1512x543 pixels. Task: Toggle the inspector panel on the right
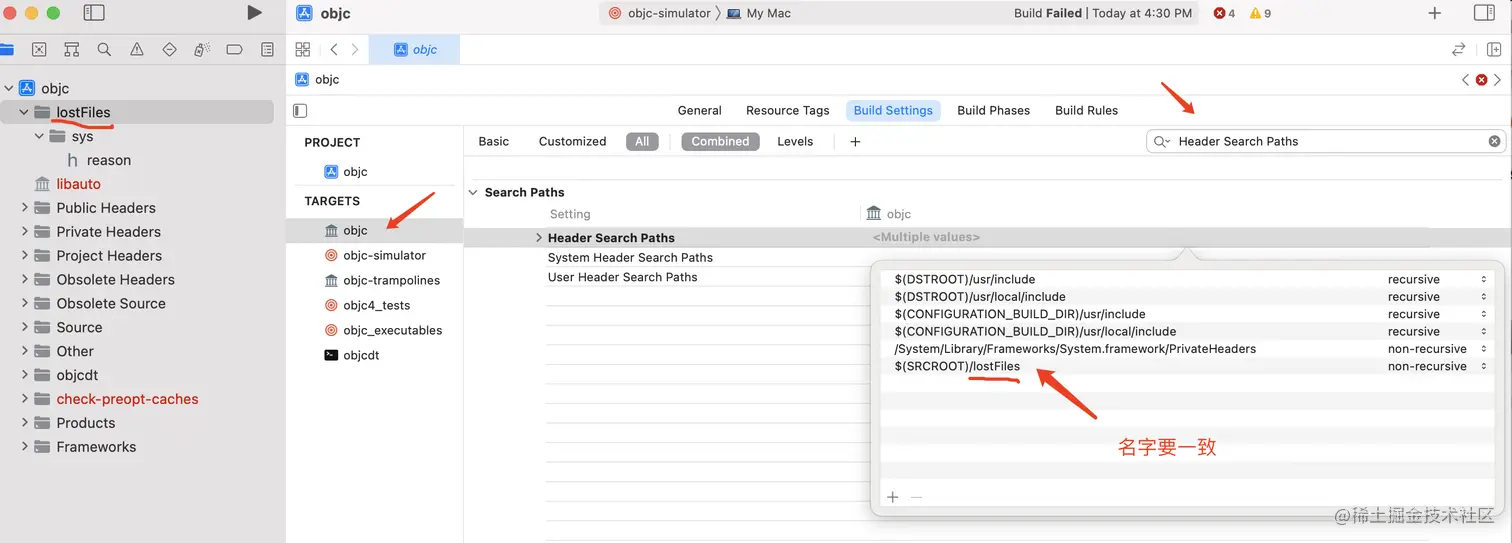coord(1485,13)
